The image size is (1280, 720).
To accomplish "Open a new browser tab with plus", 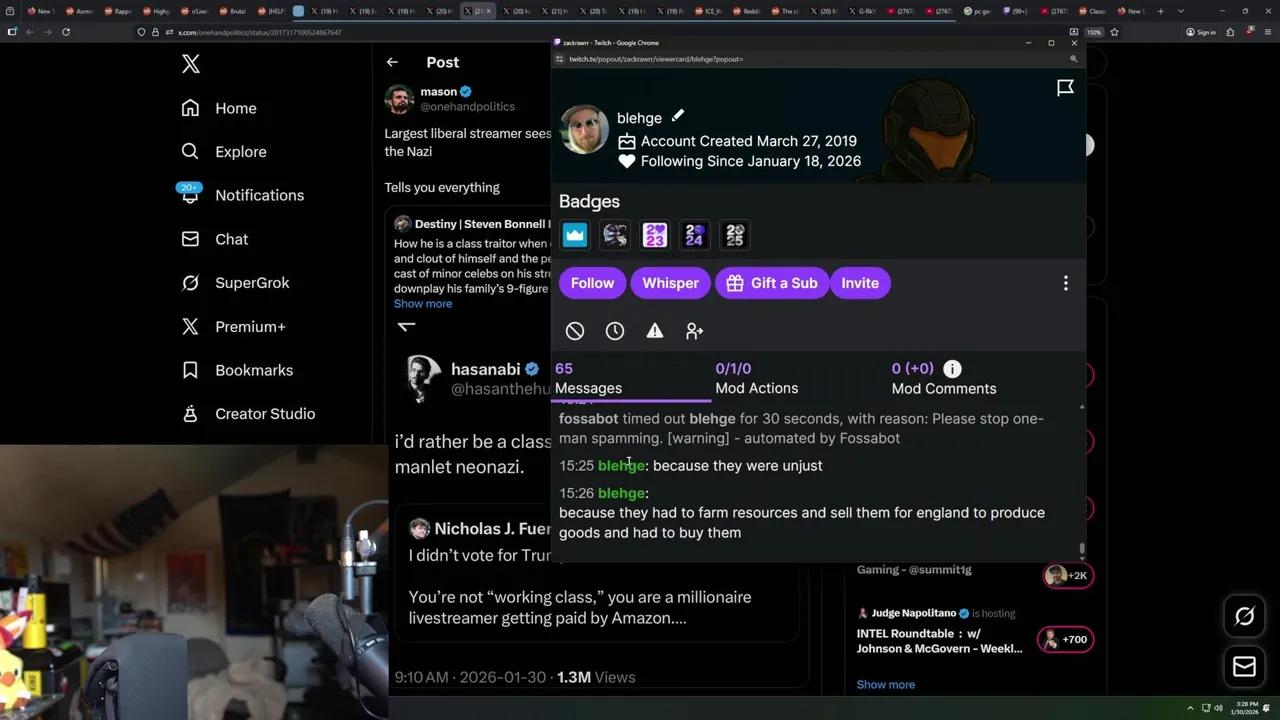I will tap(1161, 11).
